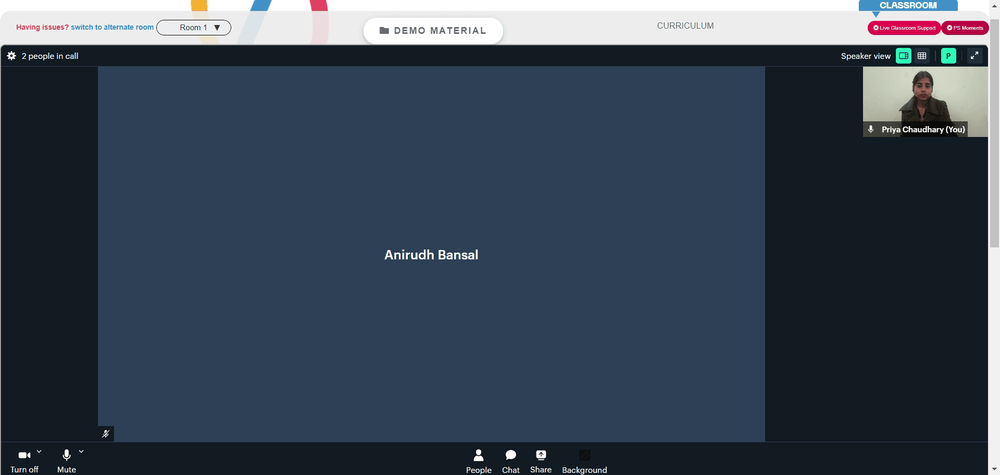This screenshot has height=475, width=1000.
Task: Turn off the camera
Action: click(x=24, y=461)
